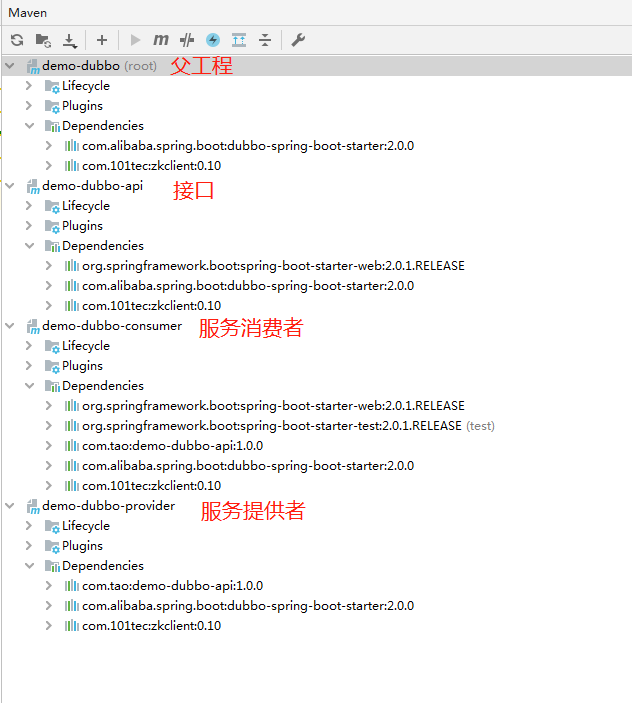
Task: Select zkclient:0.10 under demo-dubbo-consumer
Action: [152, 486]
